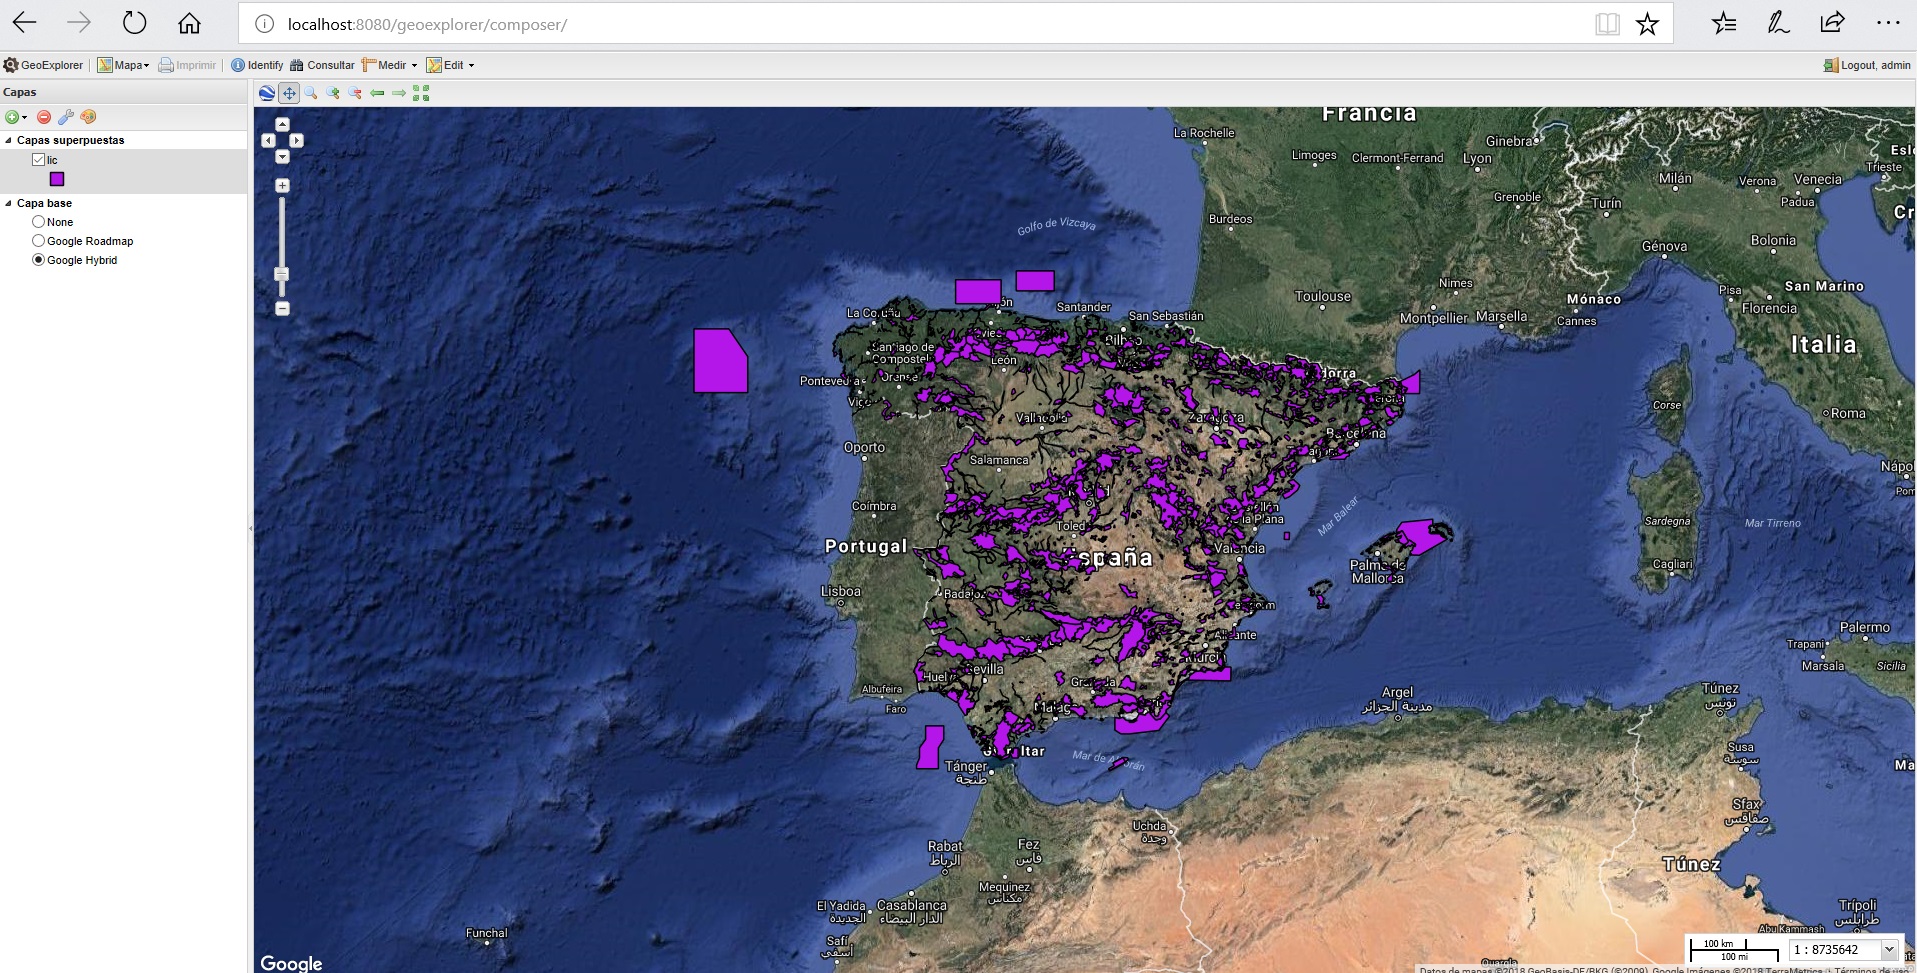Click the Google logo on map
Screen dimensions: 1917x973
coord(291,963)
